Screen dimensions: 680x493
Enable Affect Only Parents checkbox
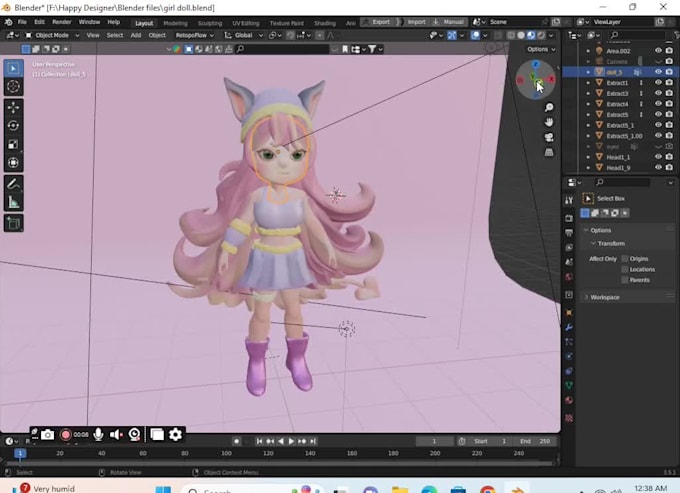click(625, 280)
